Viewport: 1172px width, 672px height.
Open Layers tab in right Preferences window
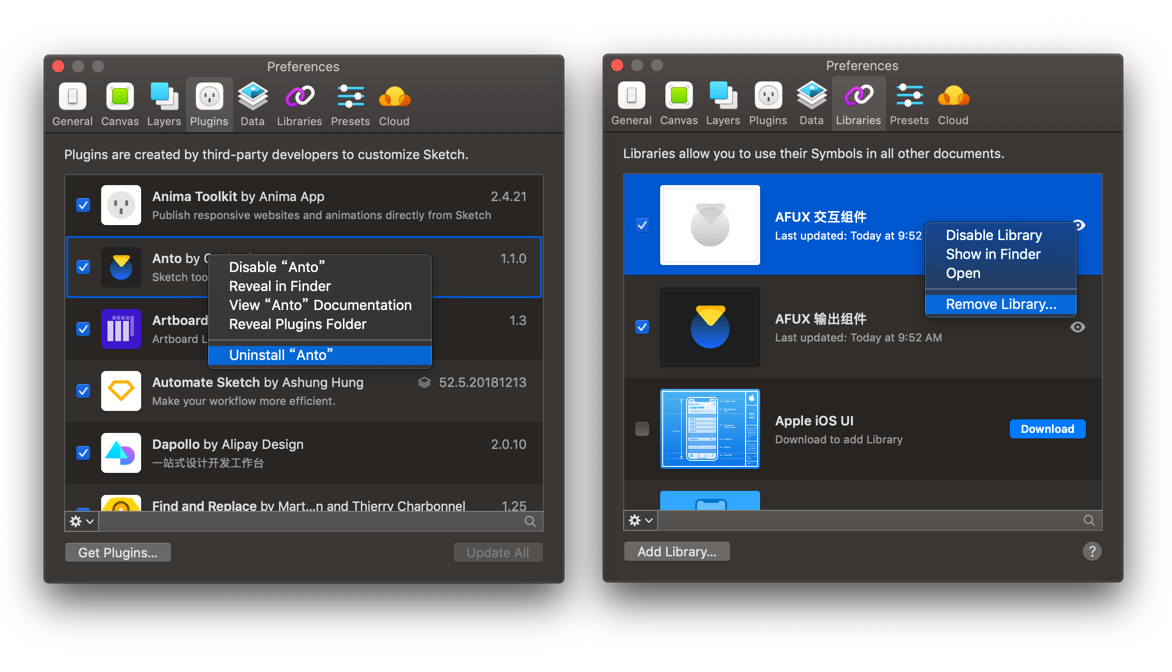tap(723, 103)
